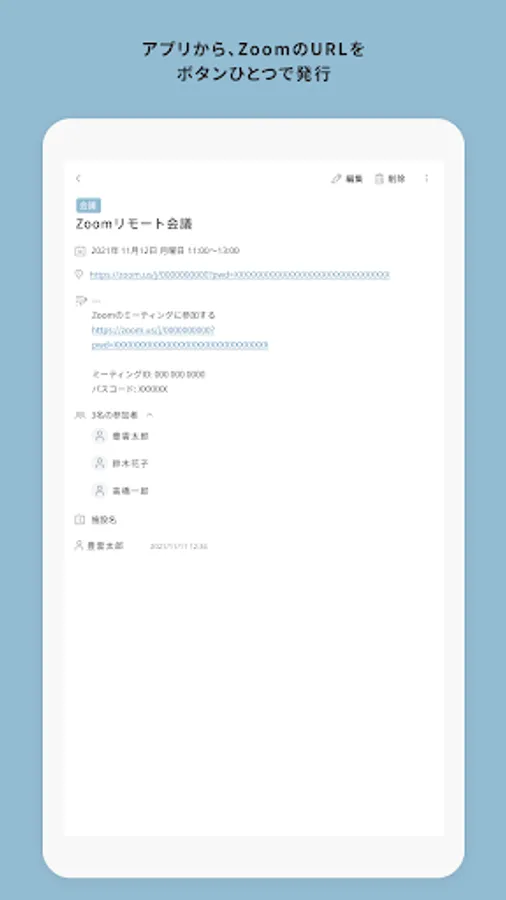This screenshot has height=900, width=506.
Task: Open the three-dot overflow menu
Action: click(426, 179)
